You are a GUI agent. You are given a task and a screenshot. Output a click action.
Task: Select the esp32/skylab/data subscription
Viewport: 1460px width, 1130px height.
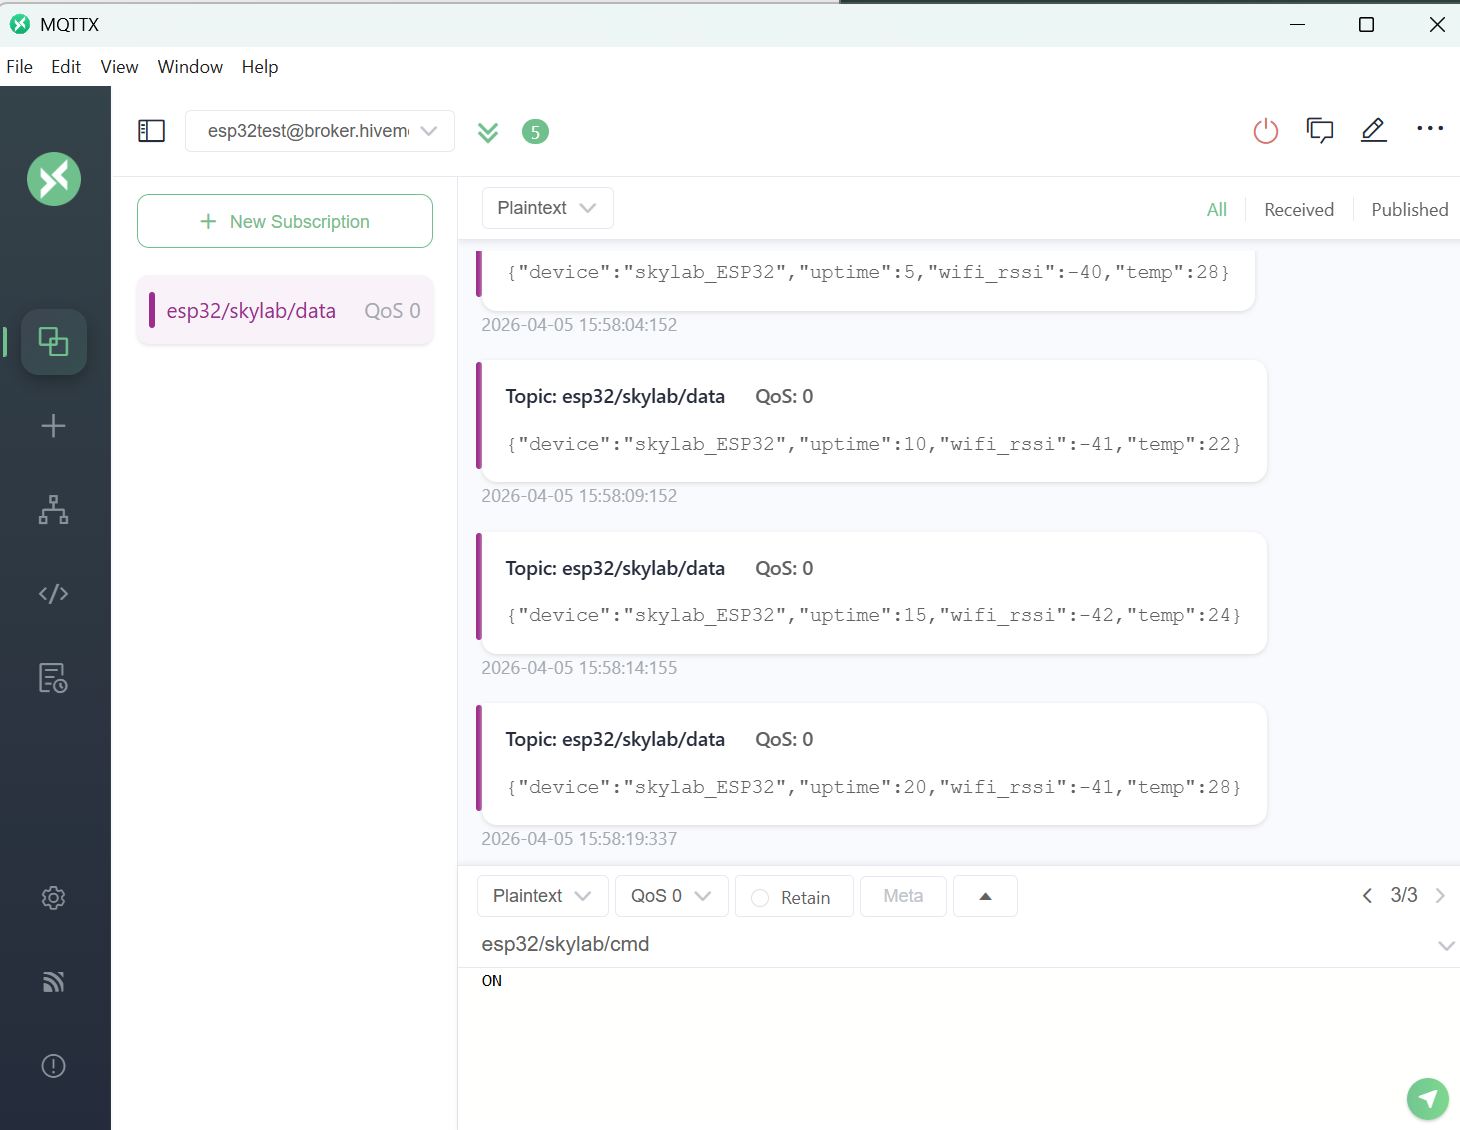pyautogui.click(x=285, y=311)
